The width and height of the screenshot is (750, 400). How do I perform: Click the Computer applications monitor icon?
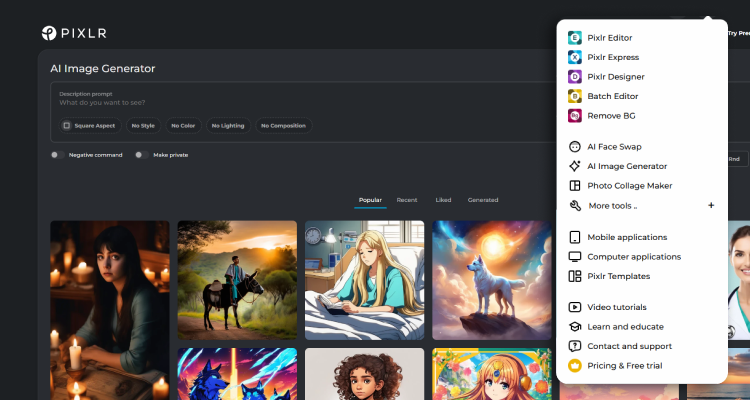click(574, 257)
